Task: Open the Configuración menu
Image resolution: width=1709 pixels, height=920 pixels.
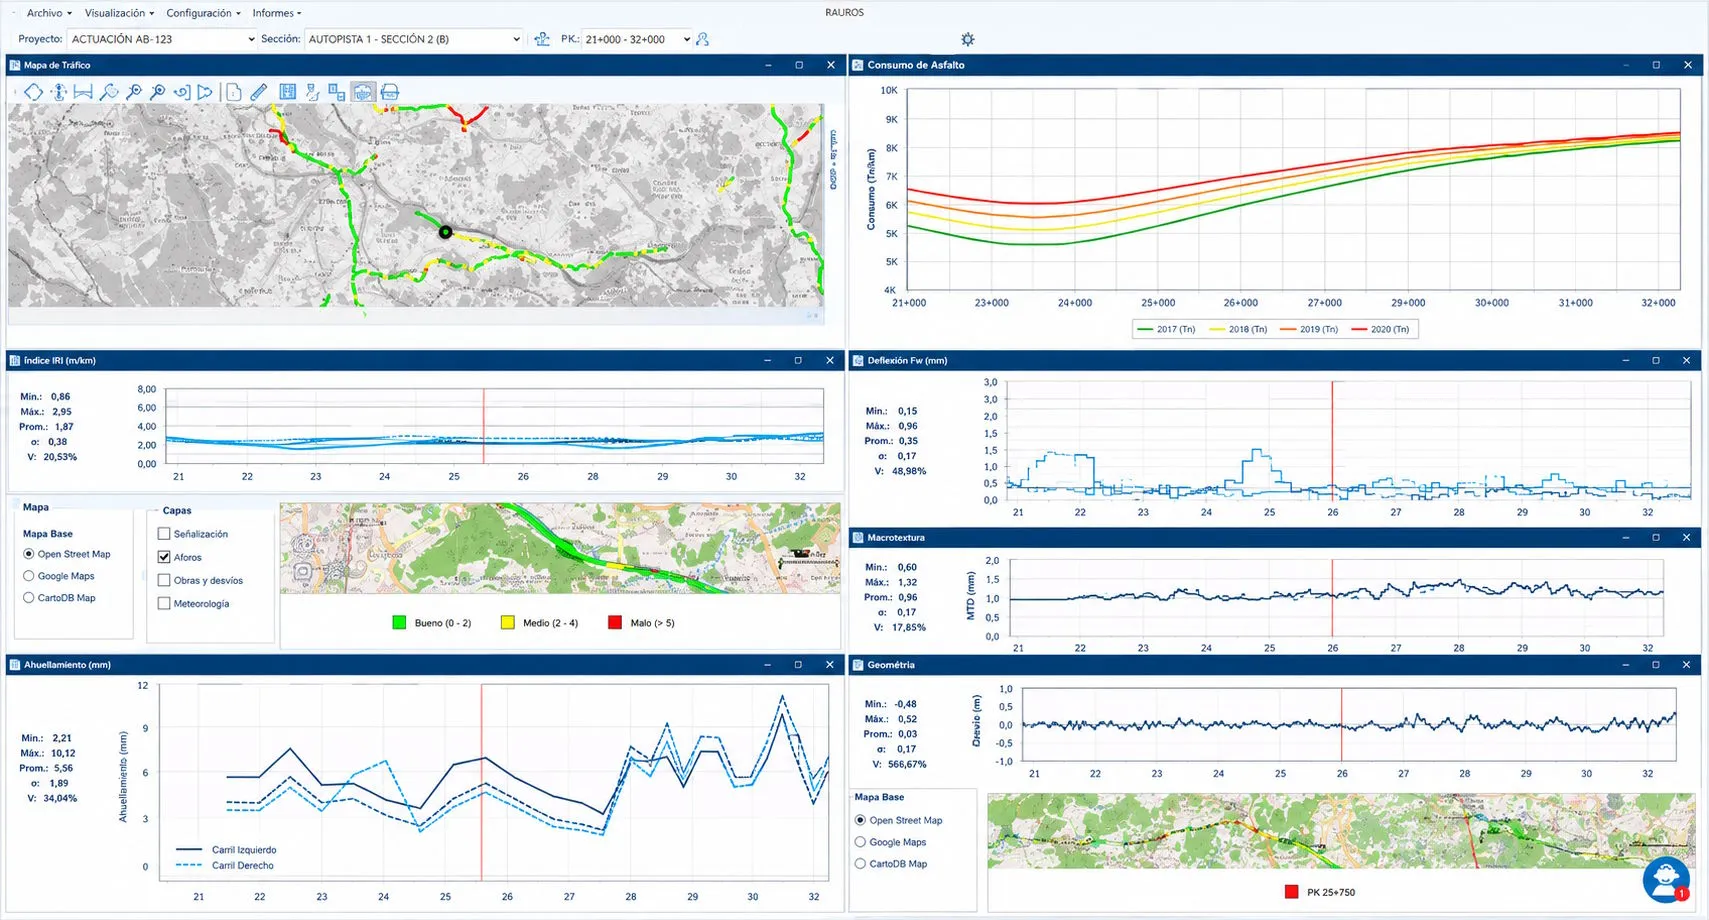Action: coord(203,13)
